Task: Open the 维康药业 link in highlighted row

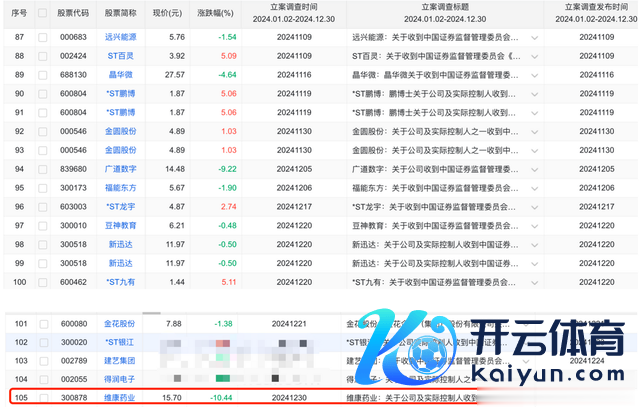Action: [121, 398]
